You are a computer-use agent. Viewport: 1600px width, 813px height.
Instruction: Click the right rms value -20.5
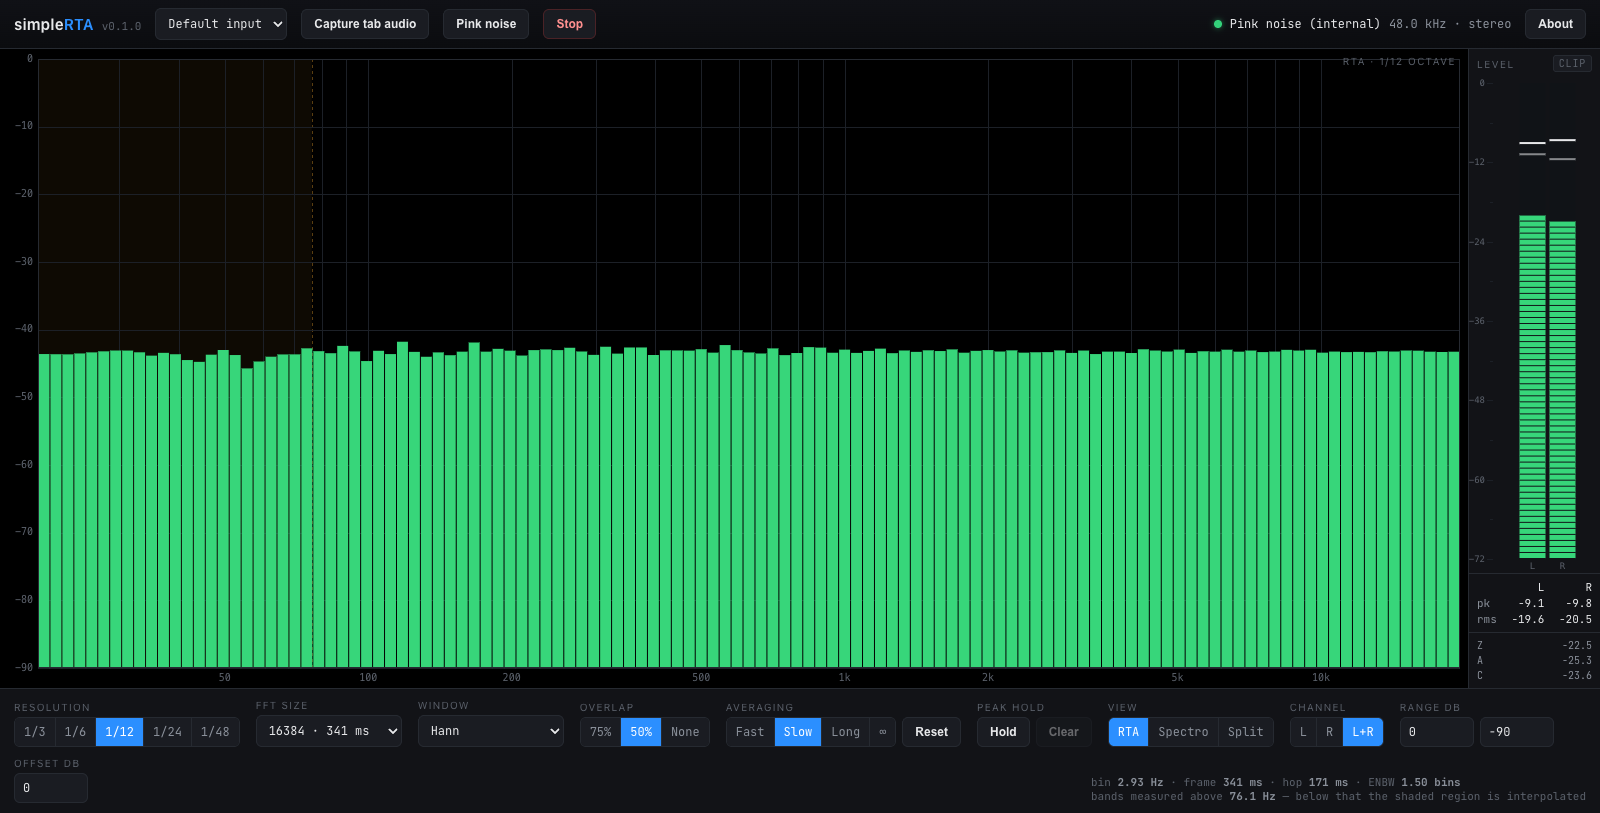coord(1575,619)
